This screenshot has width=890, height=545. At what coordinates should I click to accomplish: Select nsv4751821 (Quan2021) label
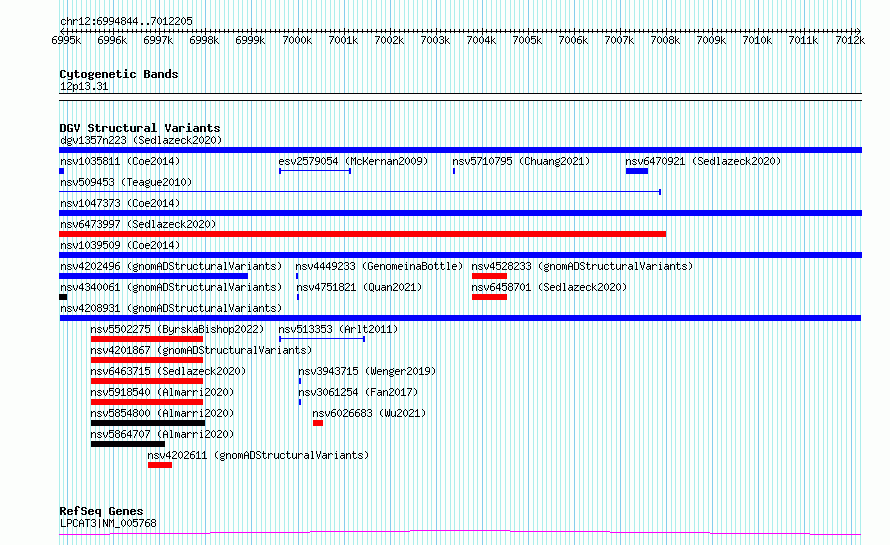pos(359,287)
